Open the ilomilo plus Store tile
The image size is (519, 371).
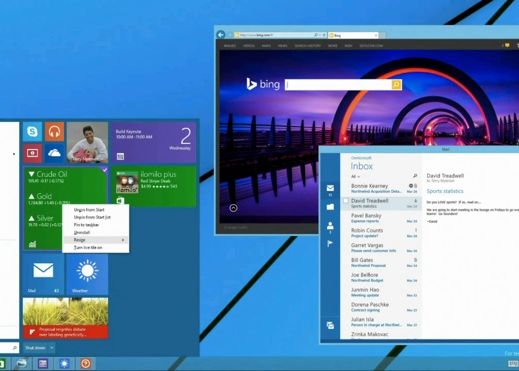point(154,187)
